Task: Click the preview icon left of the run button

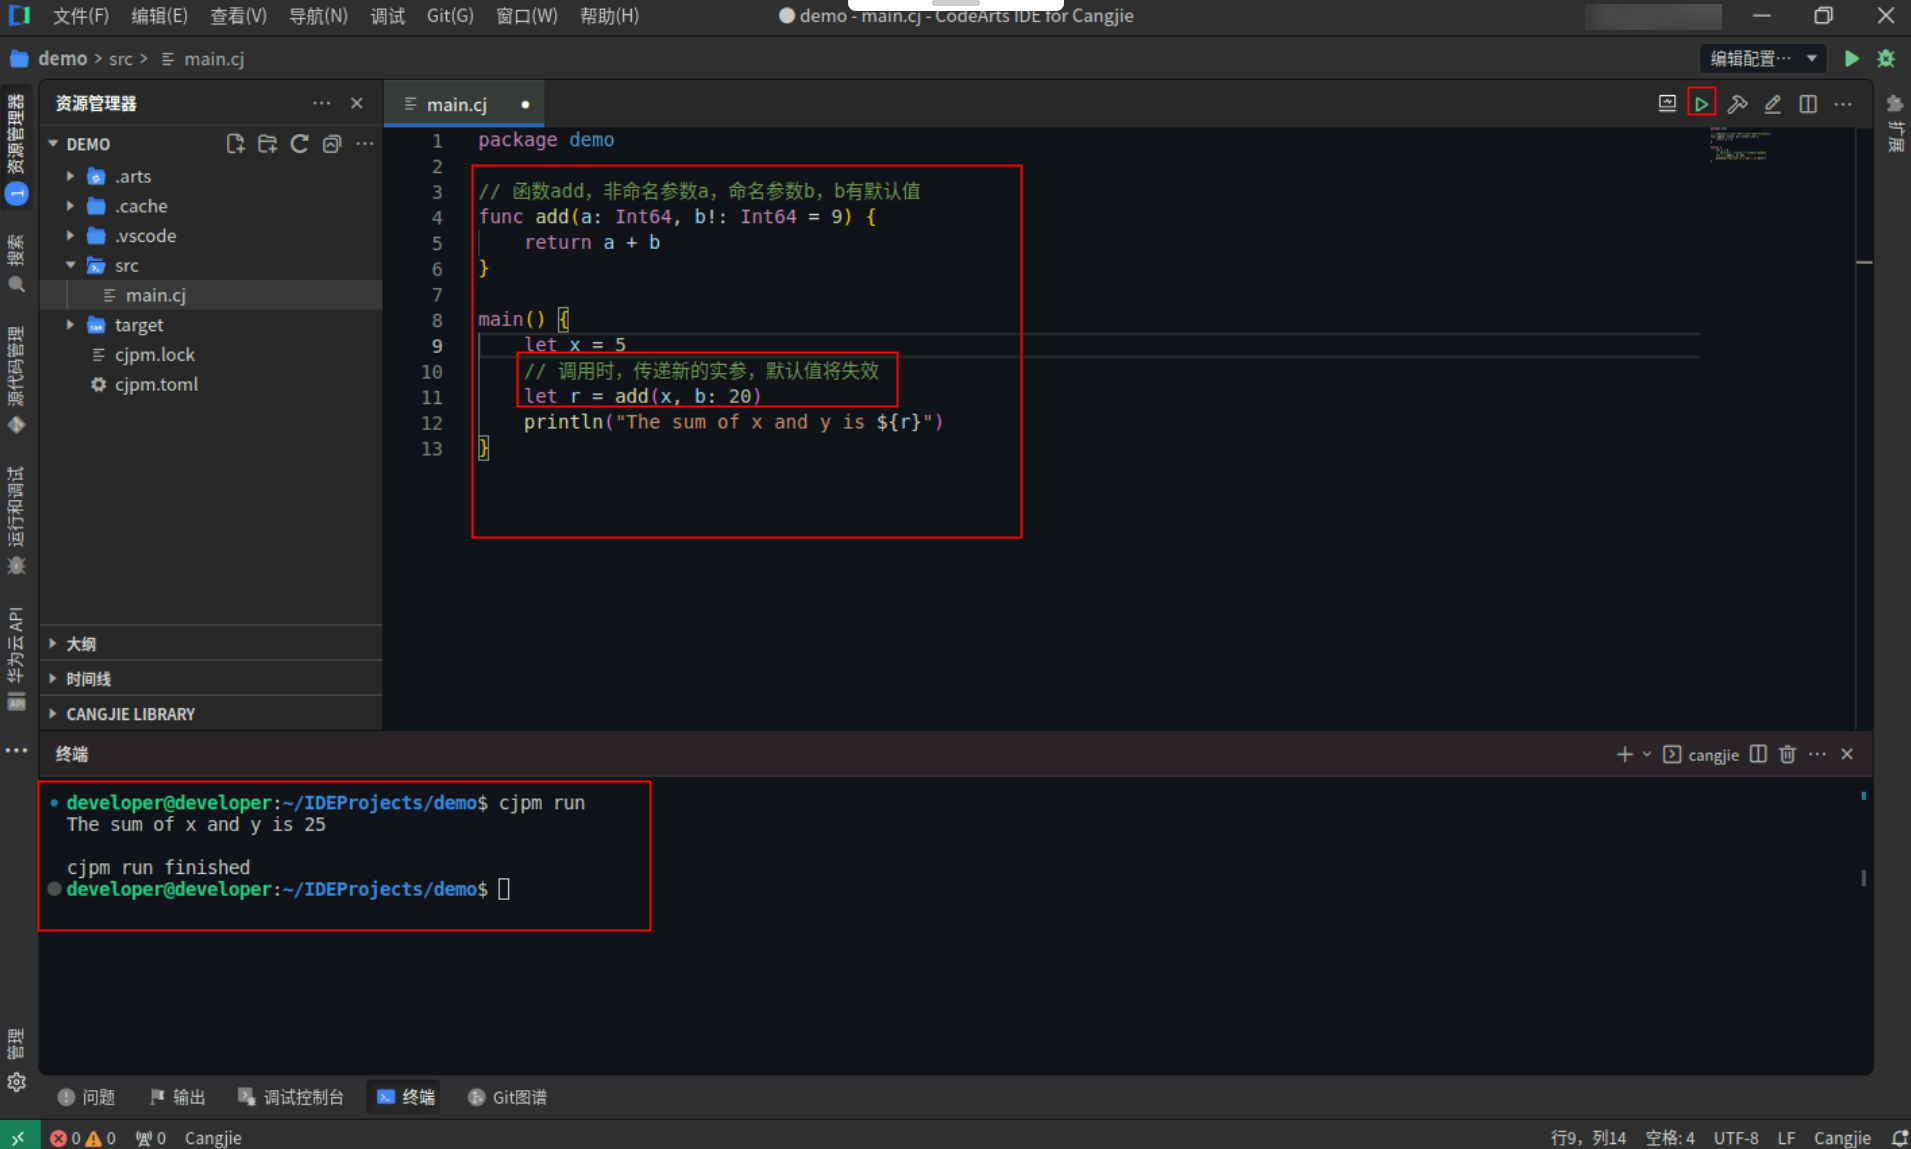Action: 1667,104
